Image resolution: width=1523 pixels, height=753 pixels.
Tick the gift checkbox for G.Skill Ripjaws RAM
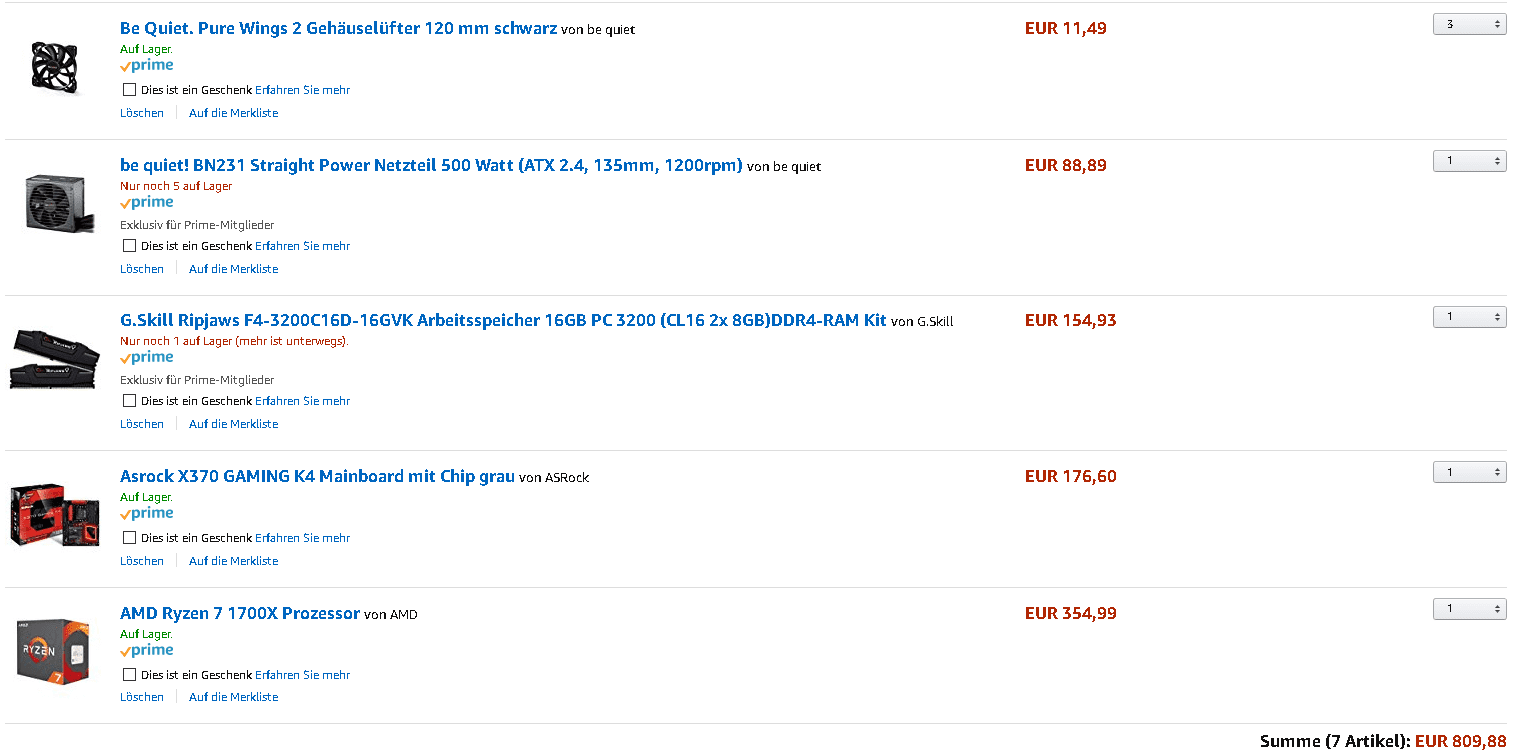coord(129,401)
